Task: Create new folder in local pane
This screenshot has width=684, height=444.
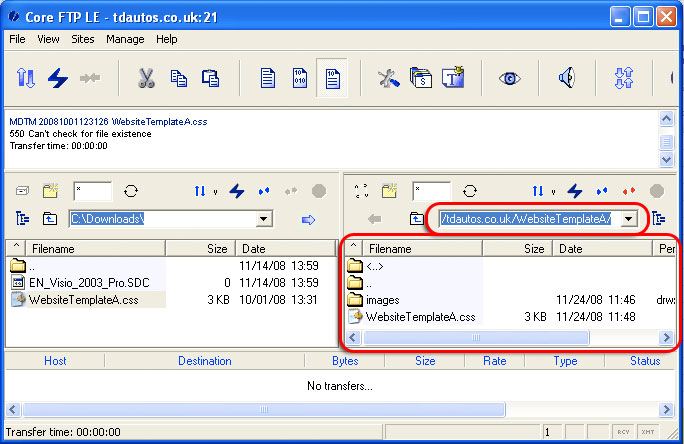Action: click(50, 191)
